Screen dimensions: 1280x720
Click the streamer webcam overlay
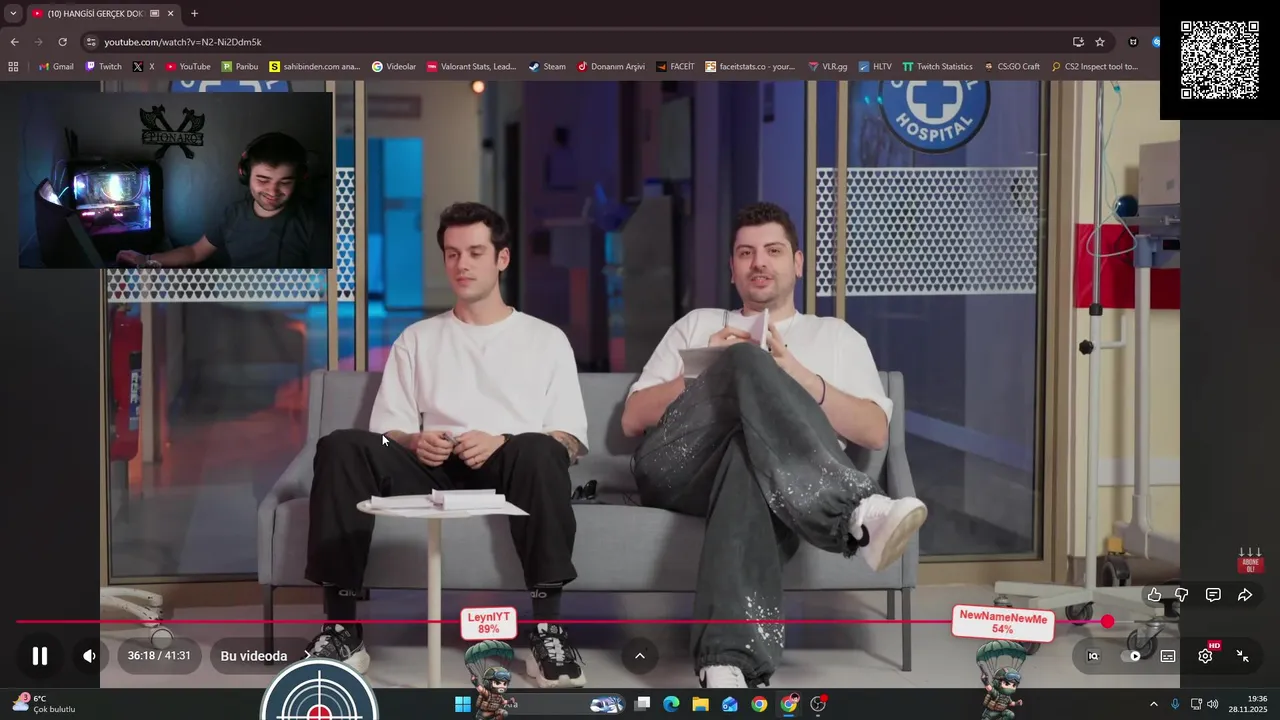tap(176, 180)
